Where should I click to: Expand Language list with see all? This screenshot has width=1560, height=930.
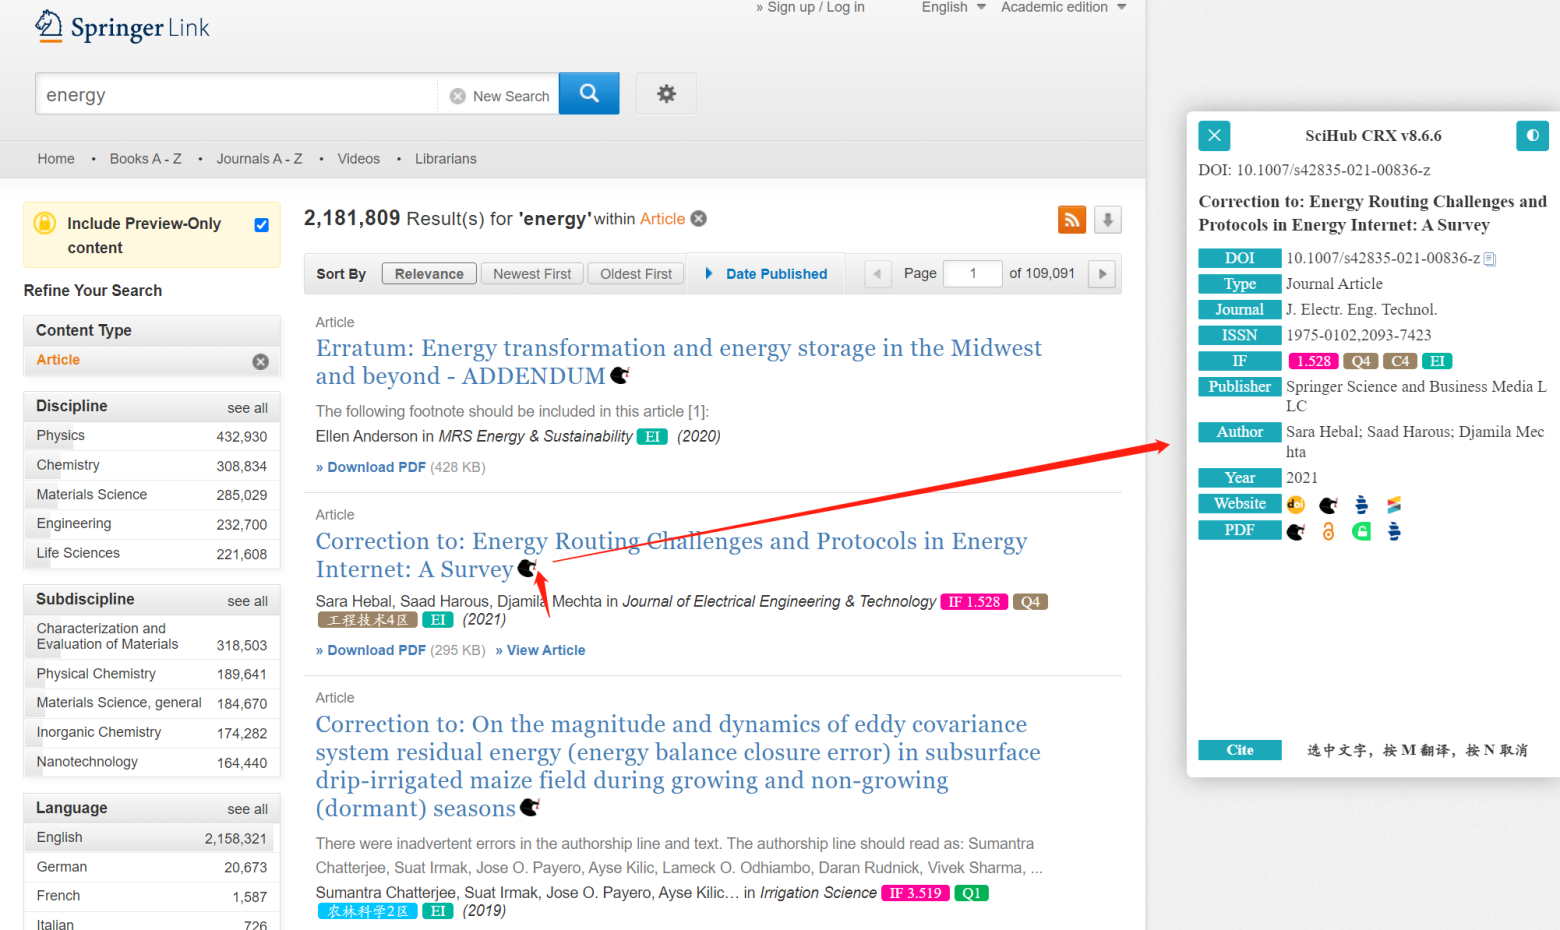247,809
